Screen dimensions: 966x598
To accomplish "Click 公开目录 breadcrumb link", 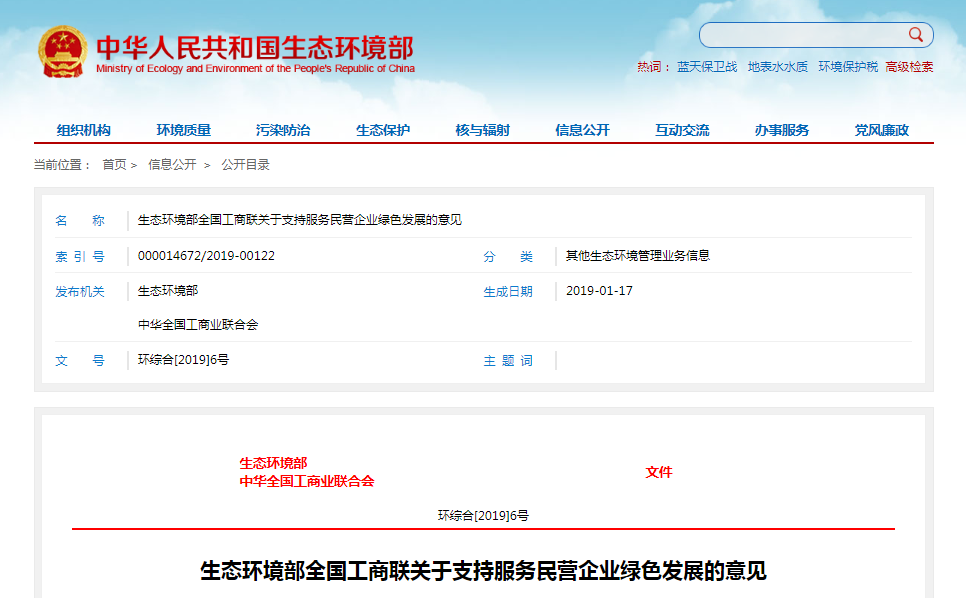I will [x=245, y=165].
